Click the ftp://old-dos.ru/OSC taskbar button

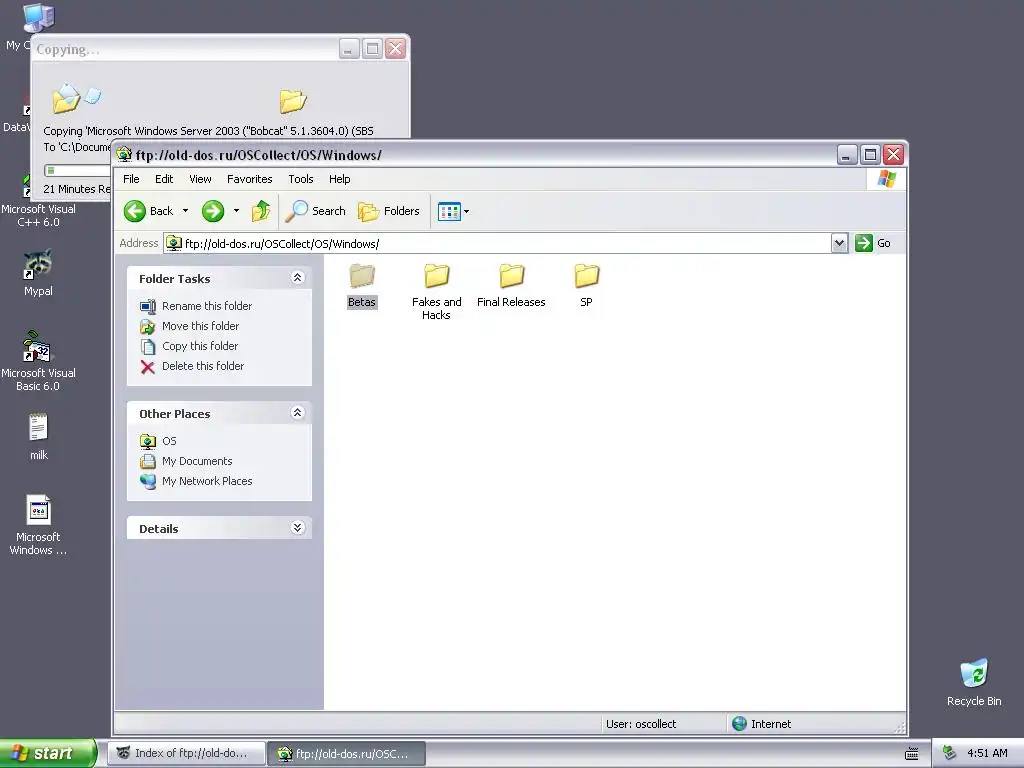click(x=347, y=753)
